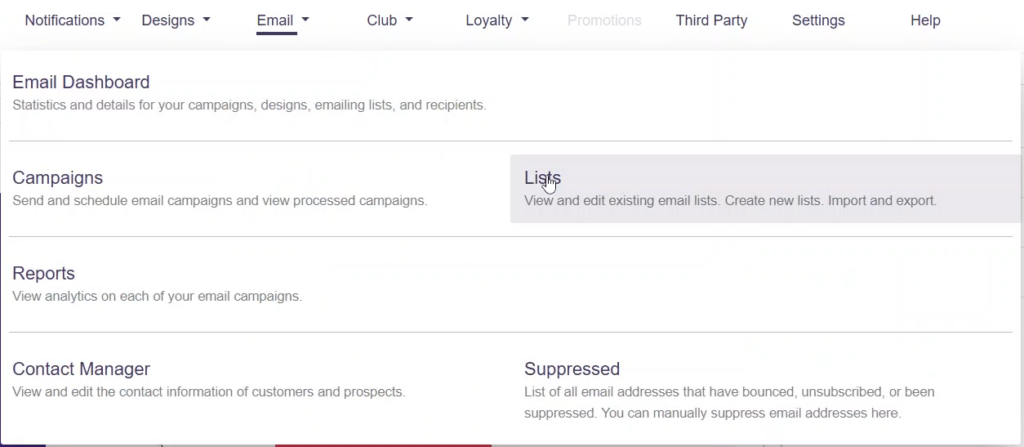
Task: Expand the Loyalty dropdown arrow
Action: tap(525, 20)
